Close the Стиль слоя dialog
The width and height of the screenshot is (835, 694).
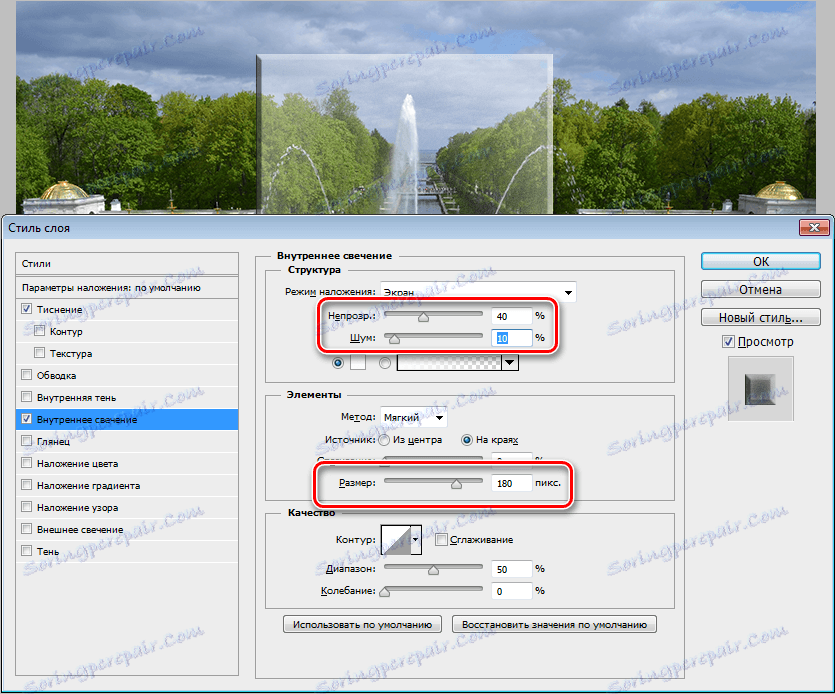click(814, 228)
